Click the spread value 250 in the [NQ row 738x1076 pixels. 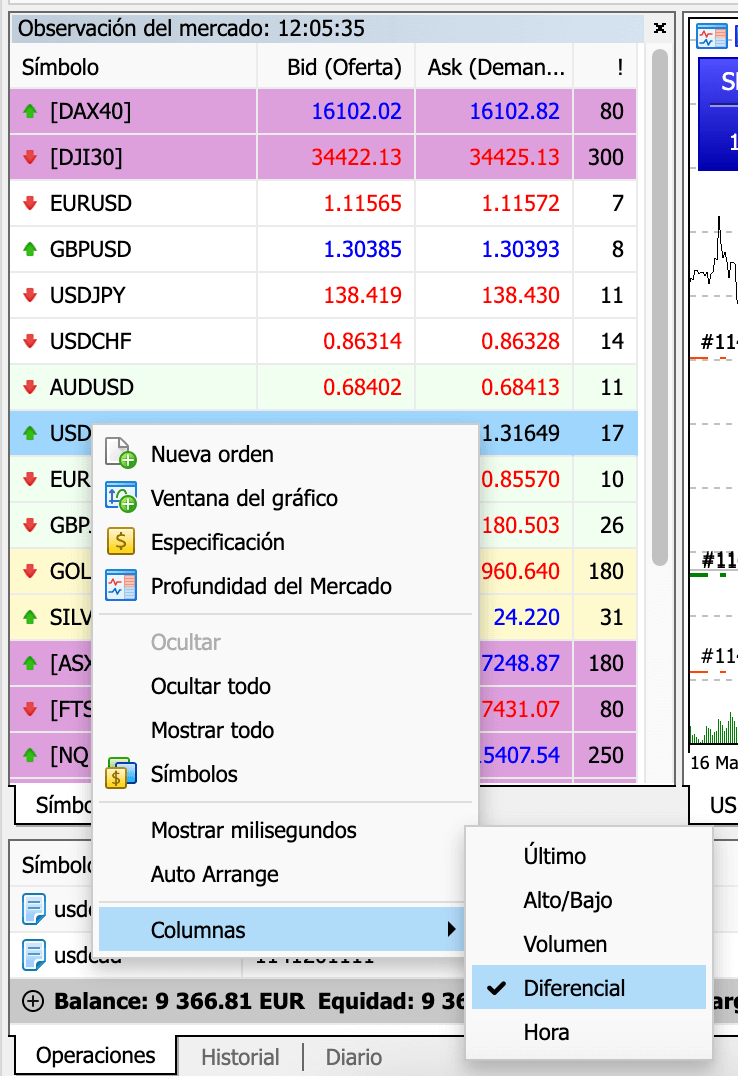tap(606, 755)
